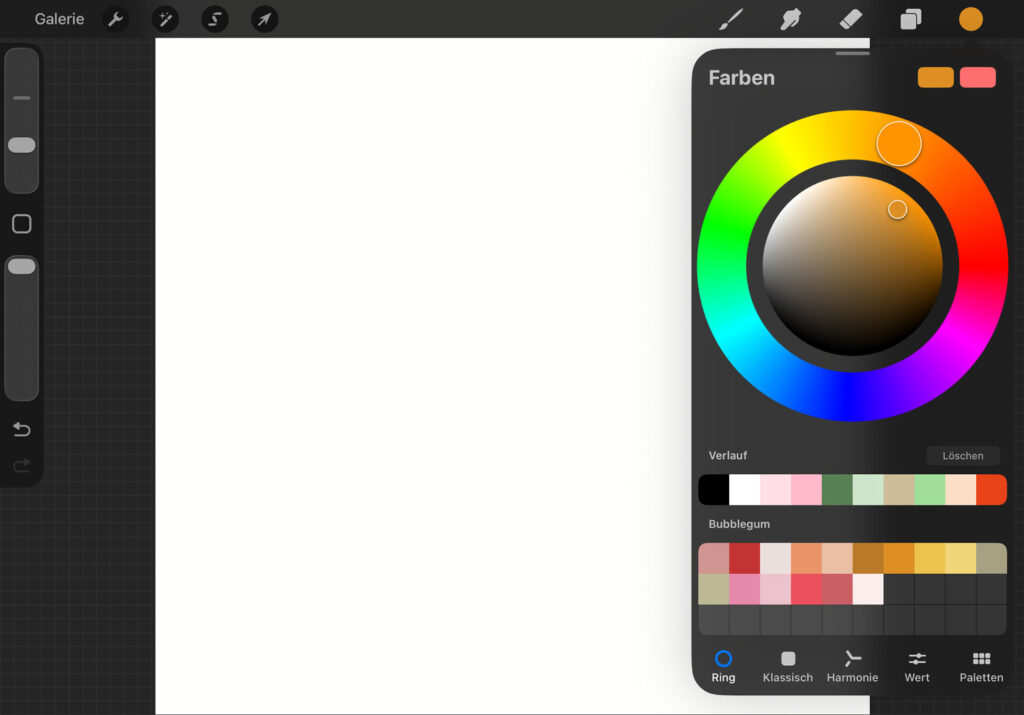
Task: Select the Smudge finger tool
Action: [790, 19]
